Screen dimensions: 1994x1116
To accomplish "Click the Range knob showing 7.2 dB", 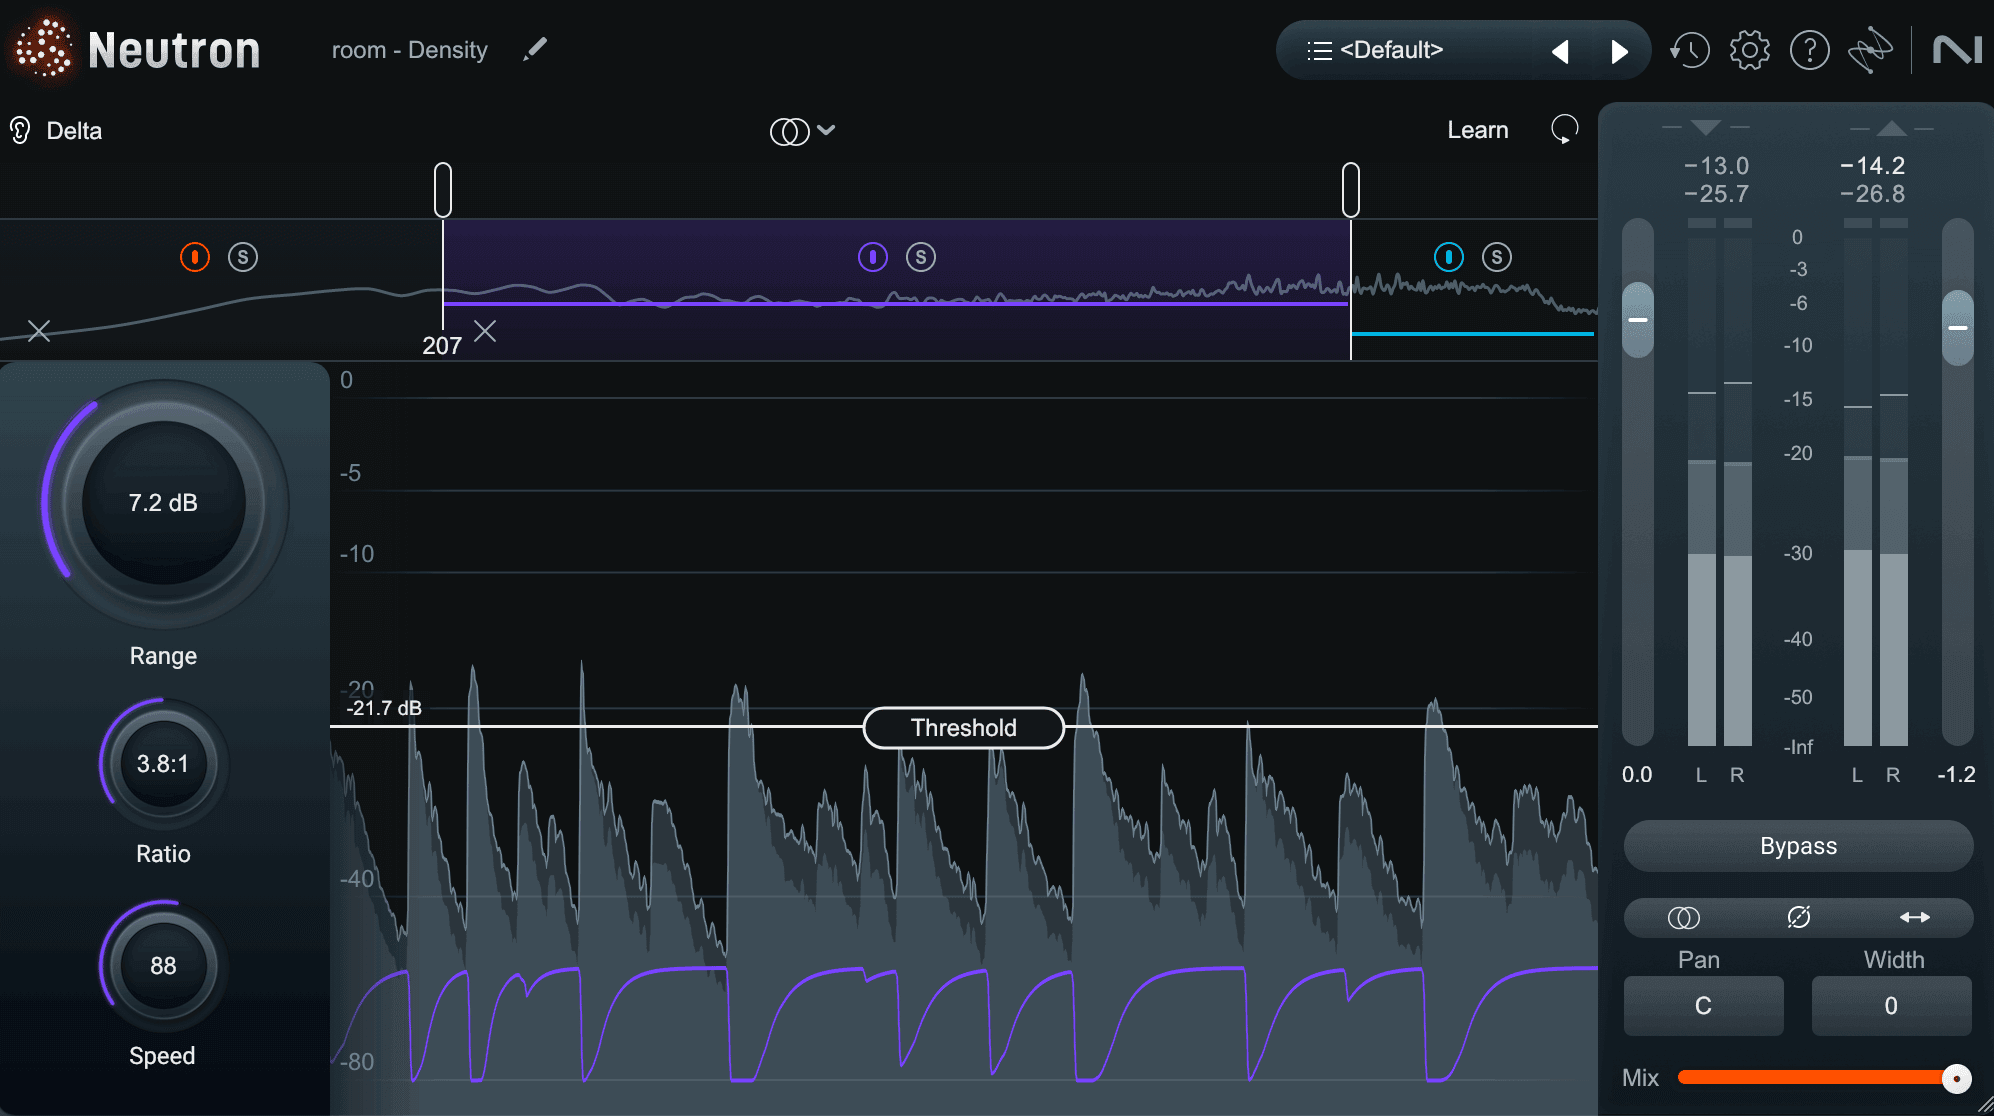I will point(164,503).
